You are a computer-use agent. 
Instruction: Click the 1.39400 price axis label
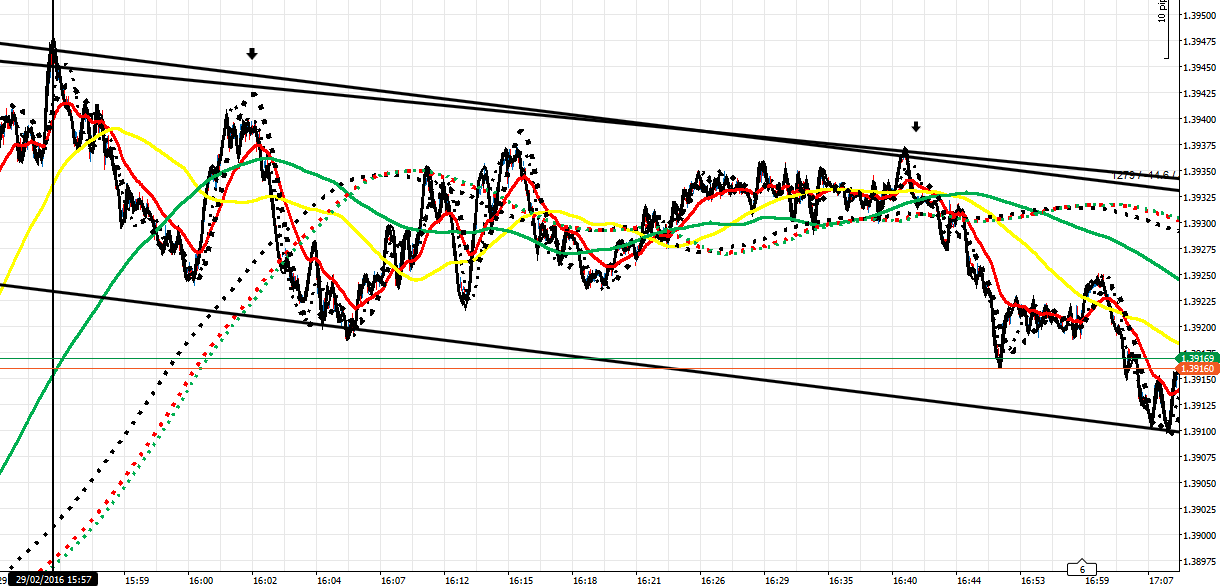click(x=1200, y=120)
